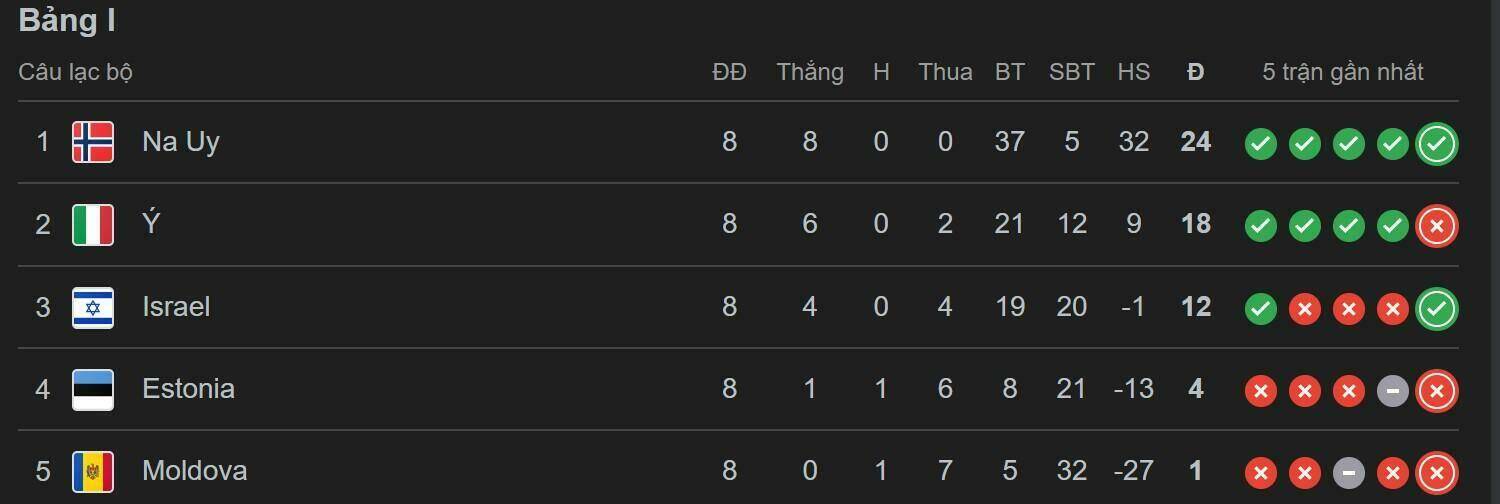Image resolution: width=1500 pixels, height=504 pixels.
Task: Open the Na Uy team link
Action: coord(180,142)
